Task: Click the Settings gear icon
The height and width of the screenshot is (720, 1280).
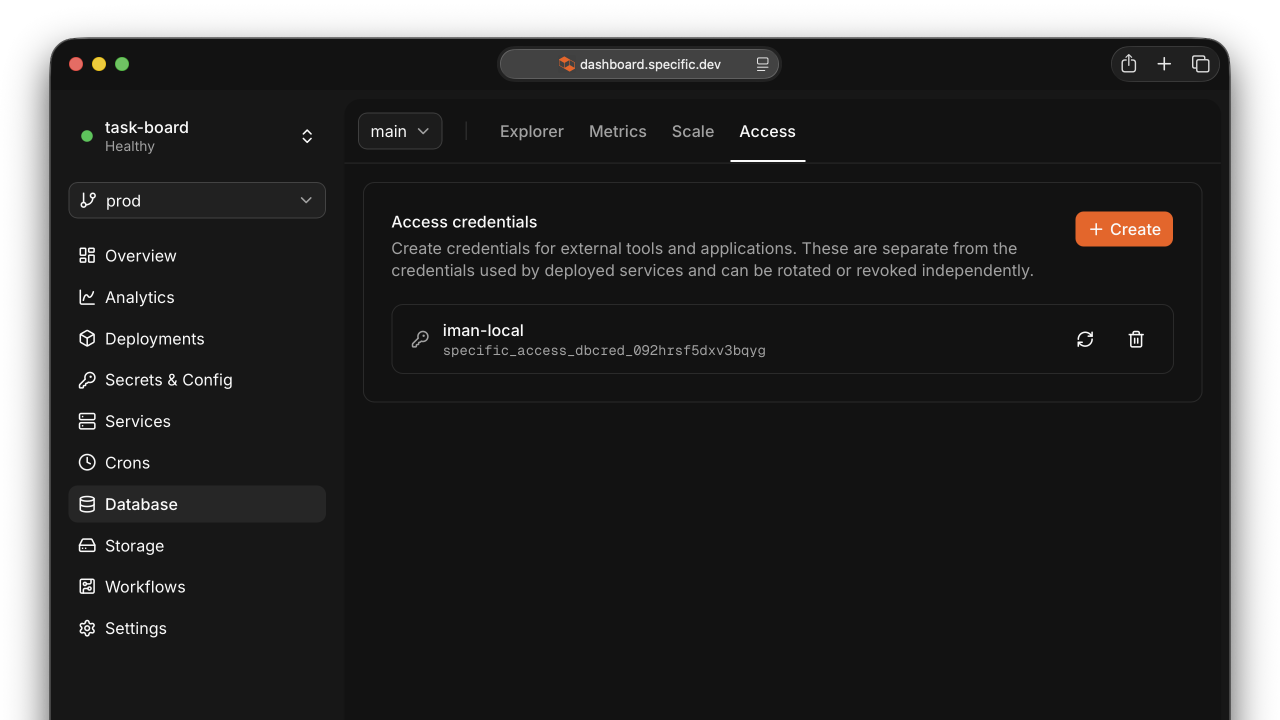Action: [x=87, y=628]
